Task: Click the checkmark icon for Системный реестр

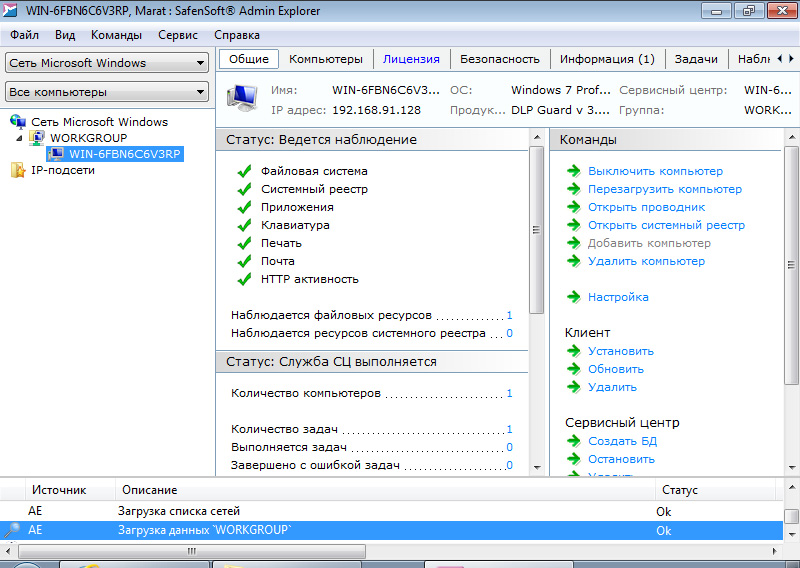Action: pyautogui.click(x=244, y=189)
